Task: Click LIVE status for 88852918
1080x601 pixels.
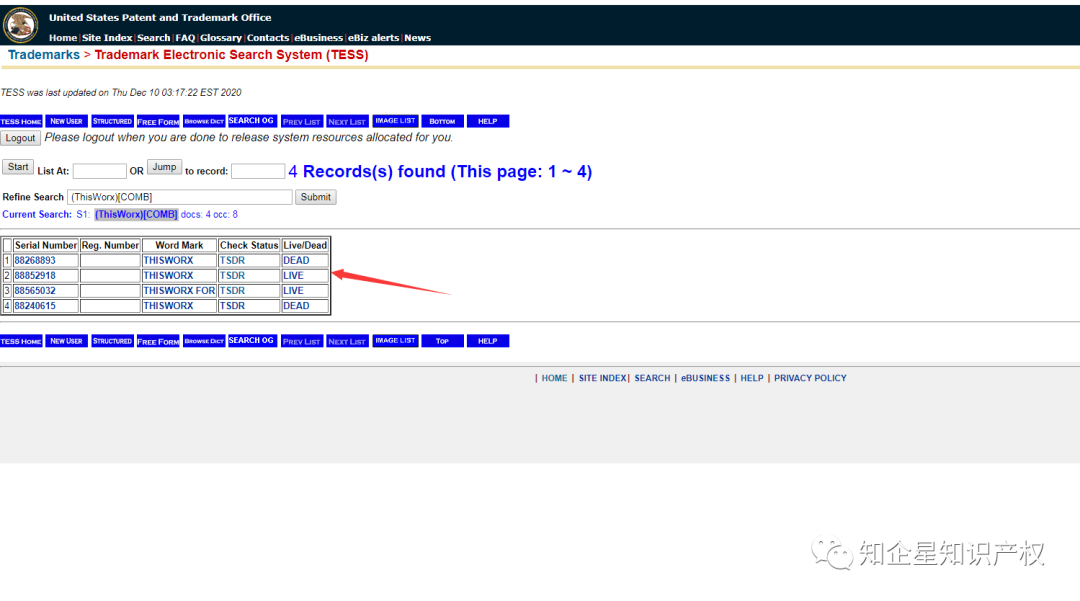Action: tap(293, 275)
